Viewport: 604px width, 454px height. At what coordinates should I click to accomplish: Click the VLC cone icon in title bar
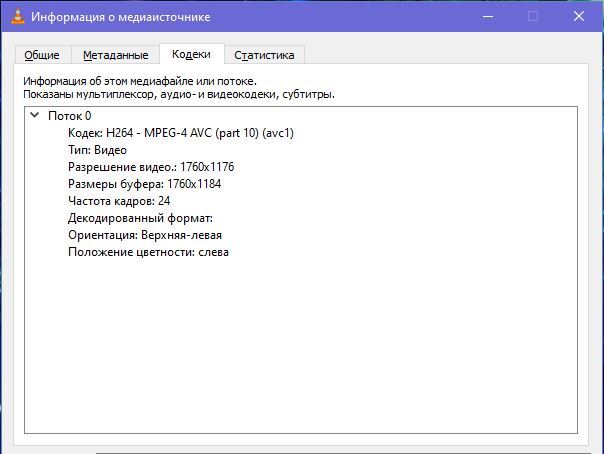pyautogui.click(x=18, y=16)
